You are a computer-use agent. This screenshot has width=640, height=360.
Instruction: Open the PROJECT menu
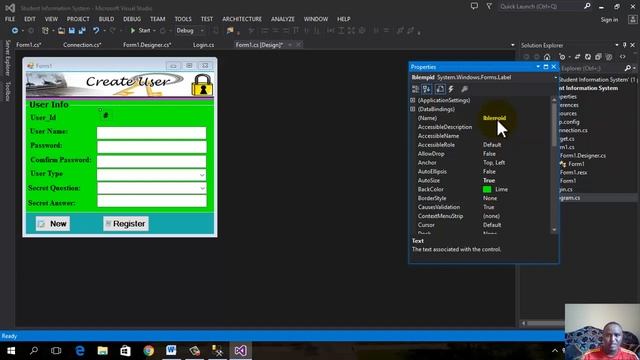click(78, 19)
